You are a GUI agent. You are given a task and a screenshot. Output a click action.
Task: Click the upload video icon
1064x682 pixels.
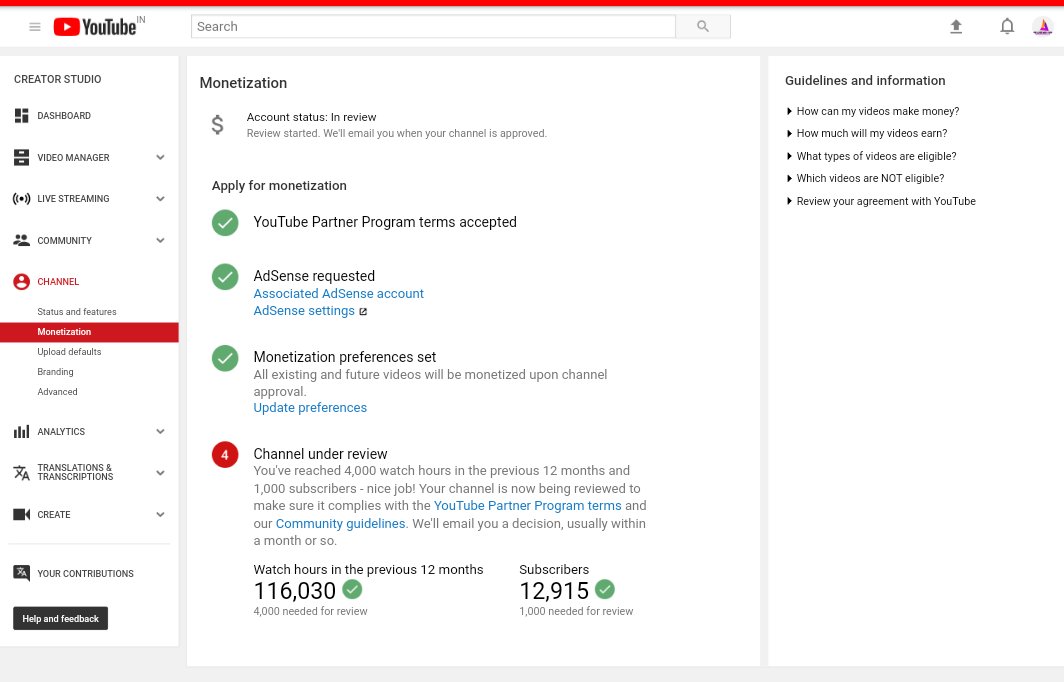pyautogui.click(x=956, y=26)
